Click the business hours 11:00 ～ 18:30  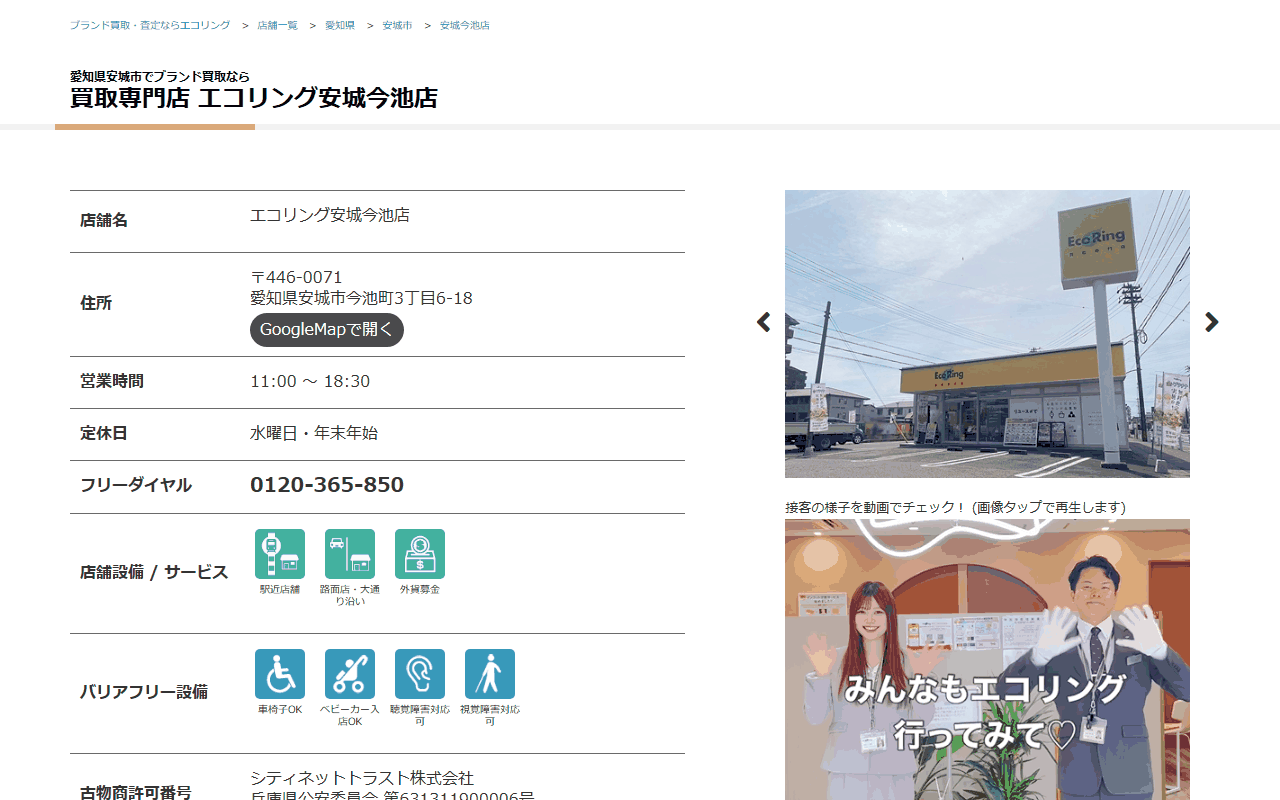click(310, 381)
